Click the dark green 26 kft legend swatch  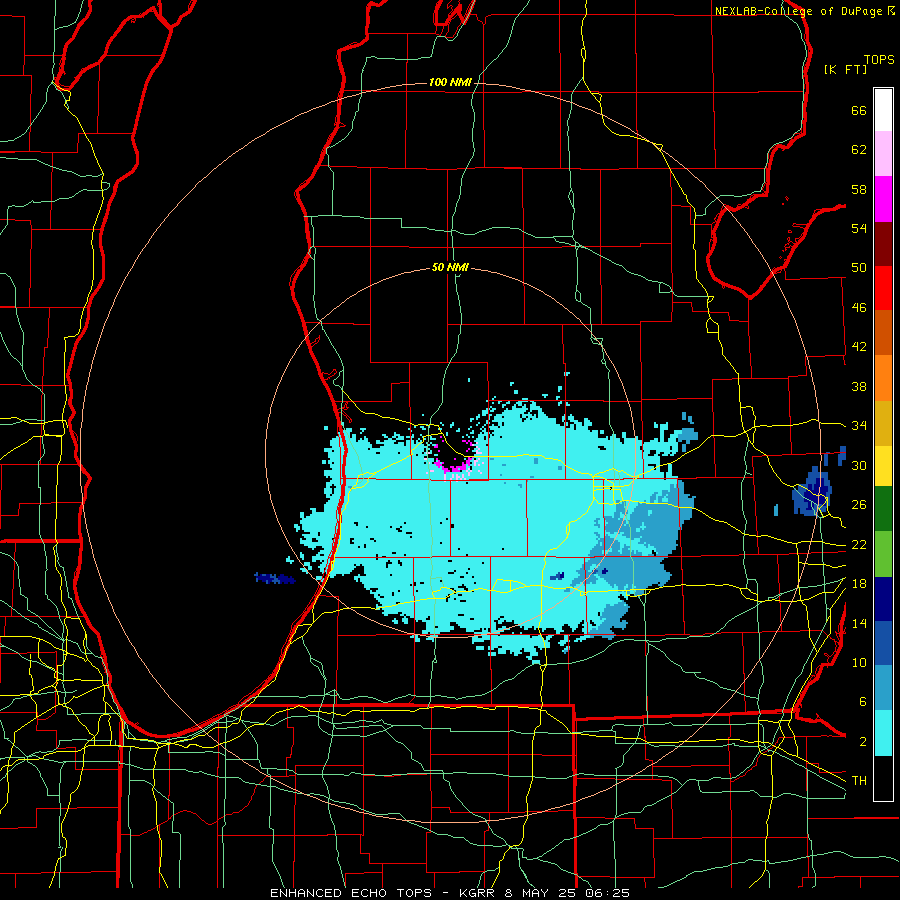click(883, 509)
